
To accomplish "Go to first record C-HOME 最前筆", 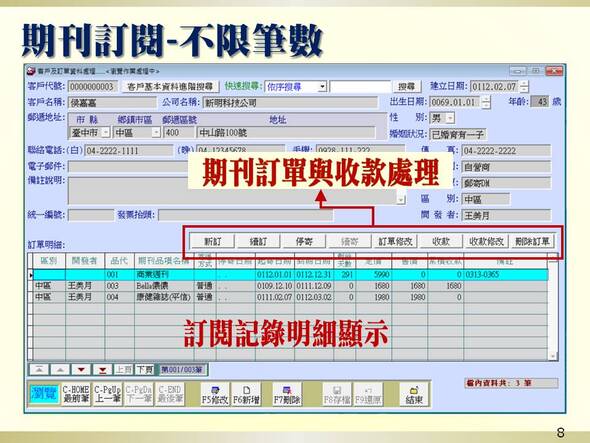I will pyautogui.click(x=76, y=394).
